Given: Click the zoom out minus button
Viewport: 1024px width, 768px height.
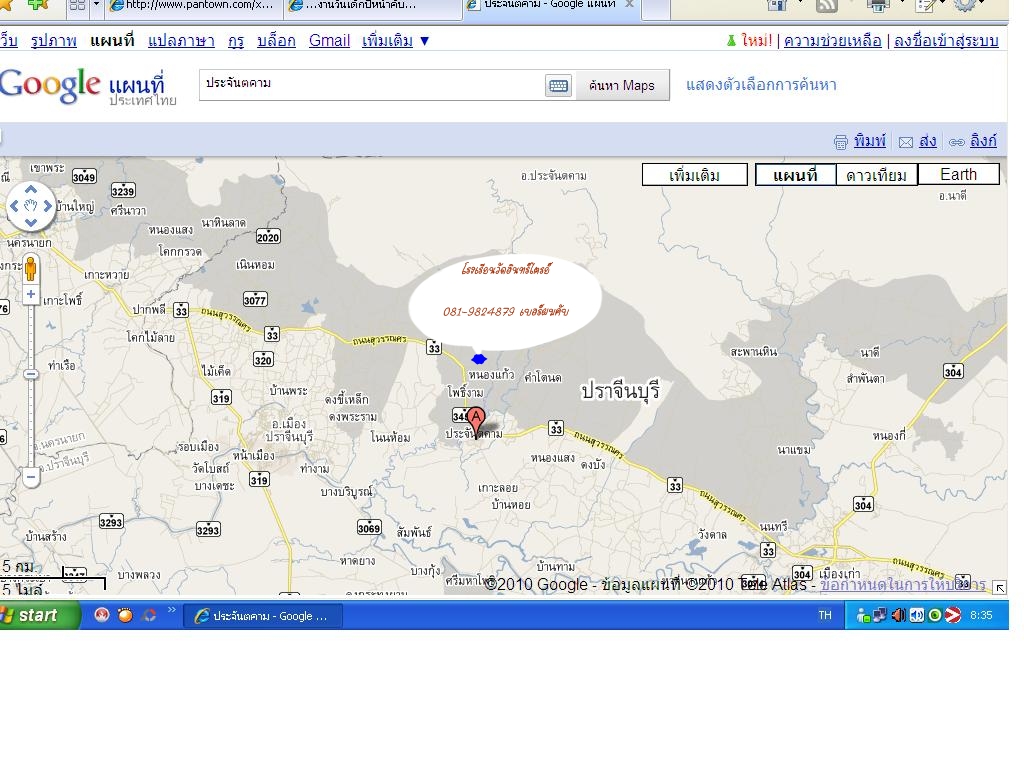Looking at the screenshot, I should coord(31,477).
